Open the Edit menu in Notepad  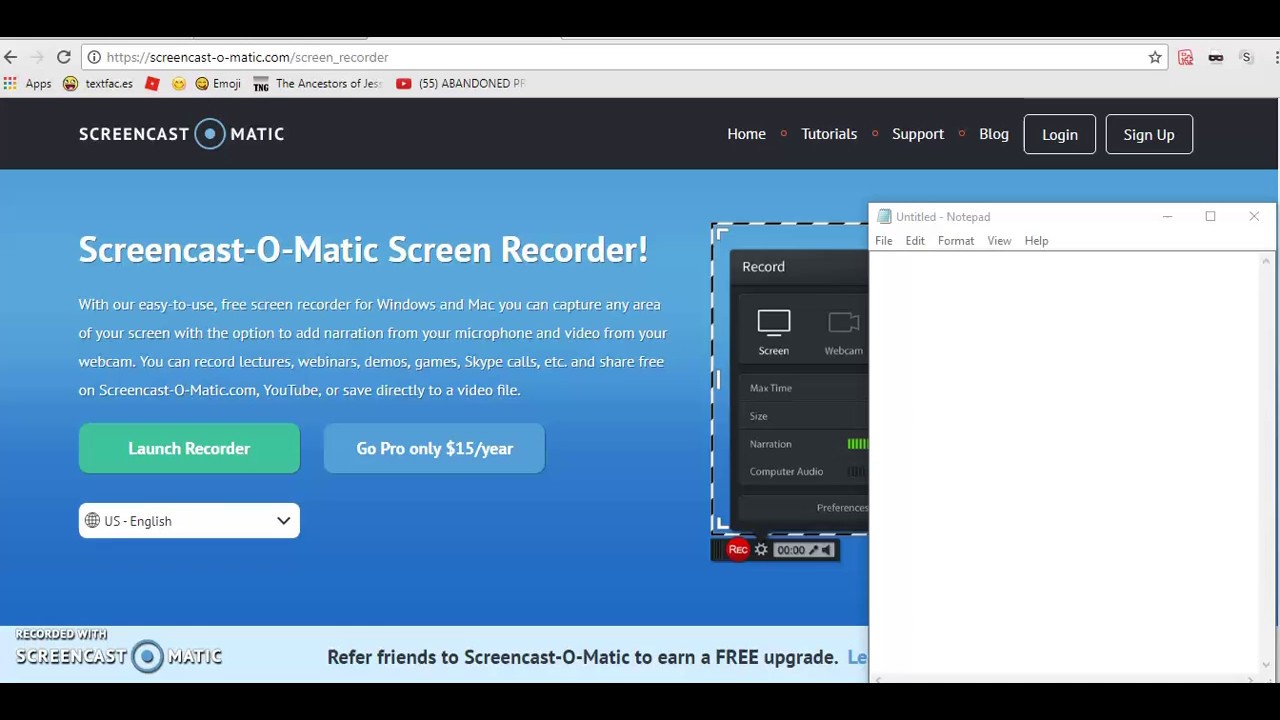[x=915, y=241]
